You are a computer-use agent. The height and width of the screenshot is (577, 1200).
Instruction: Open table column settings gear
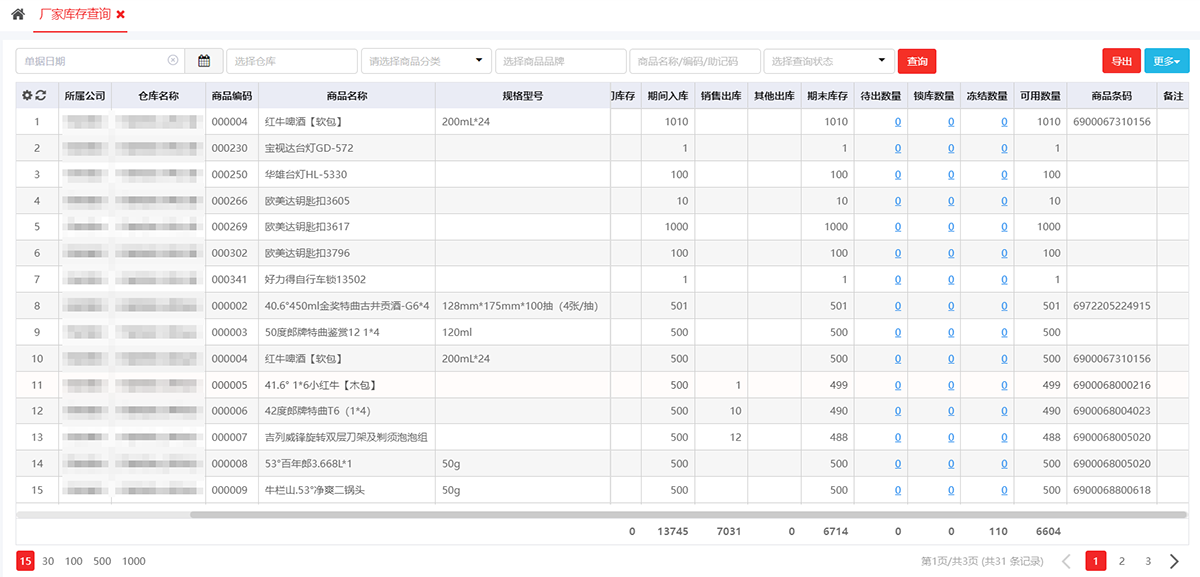pos(27,96)
